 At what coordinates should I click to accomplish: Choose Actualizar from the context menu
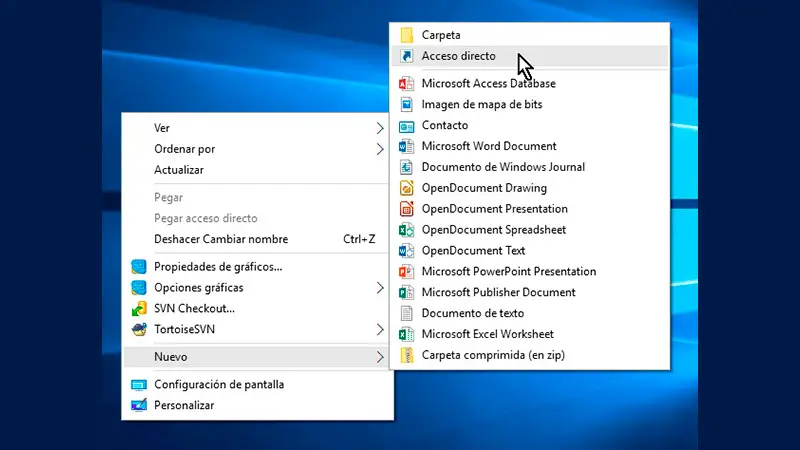click(x=256, y=170)
